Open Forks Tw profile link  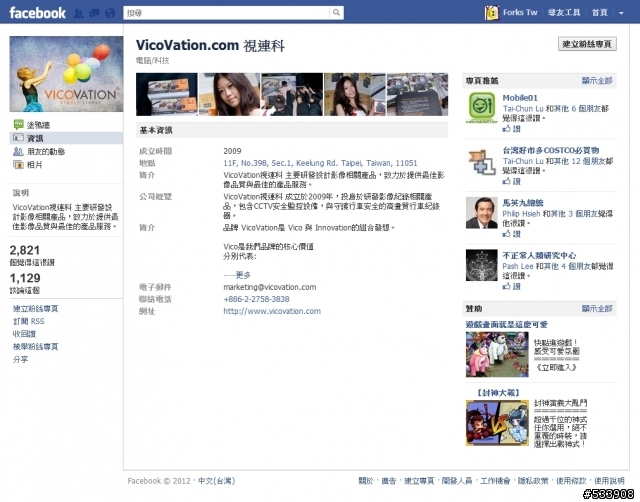pos(520,13)
